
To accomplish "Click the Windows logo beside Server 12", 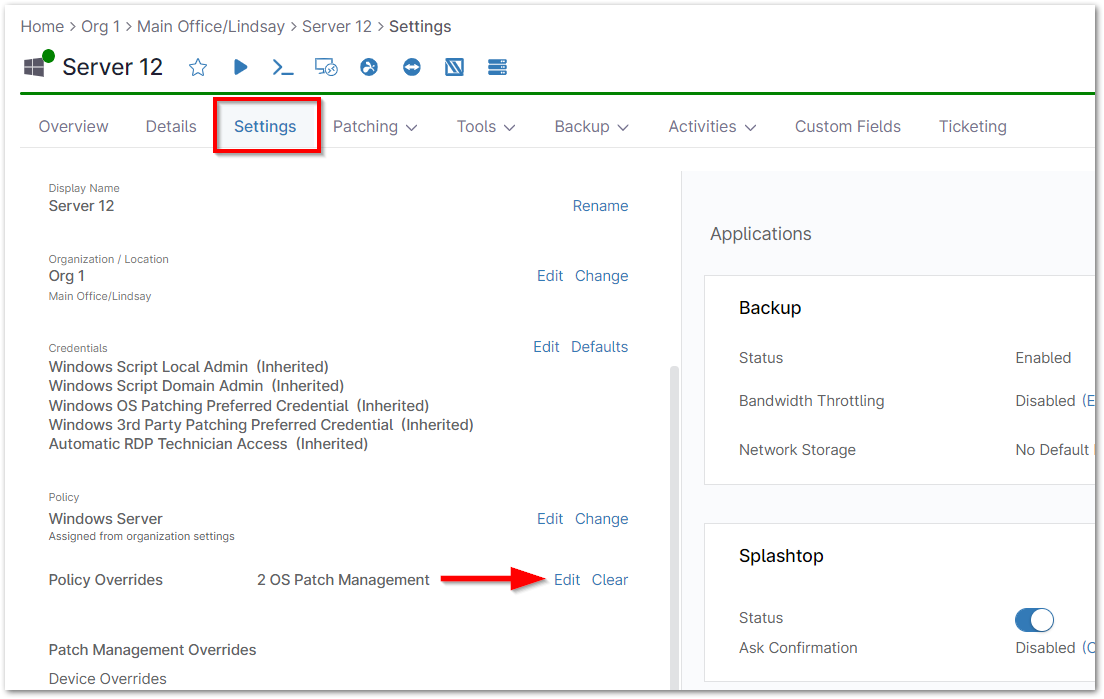I will (35, 67).
